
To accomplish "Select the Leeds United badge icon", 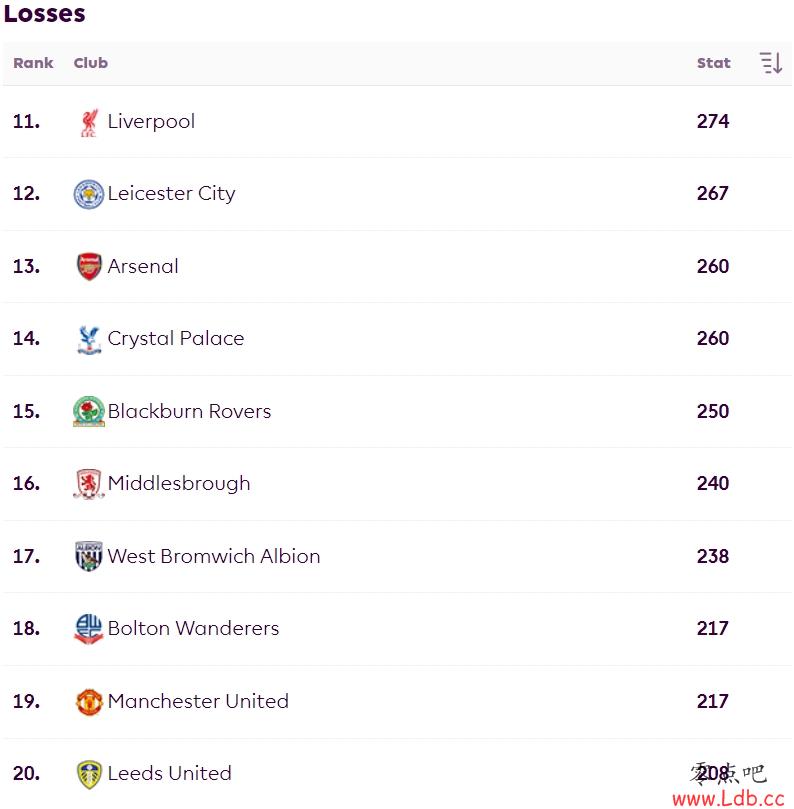I will pyautogui.click(x=89, y=774).
